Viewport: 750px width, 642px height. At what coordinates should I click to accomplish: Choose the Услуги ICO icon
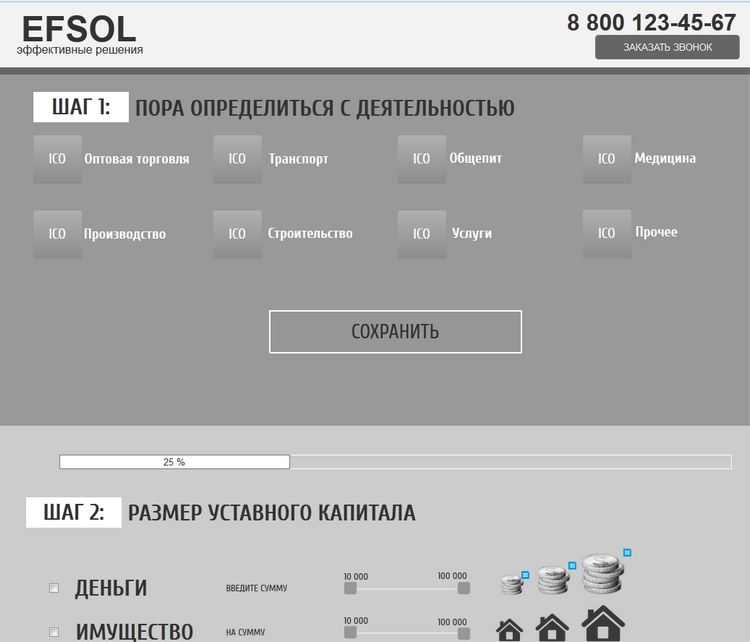pos(422,234)
